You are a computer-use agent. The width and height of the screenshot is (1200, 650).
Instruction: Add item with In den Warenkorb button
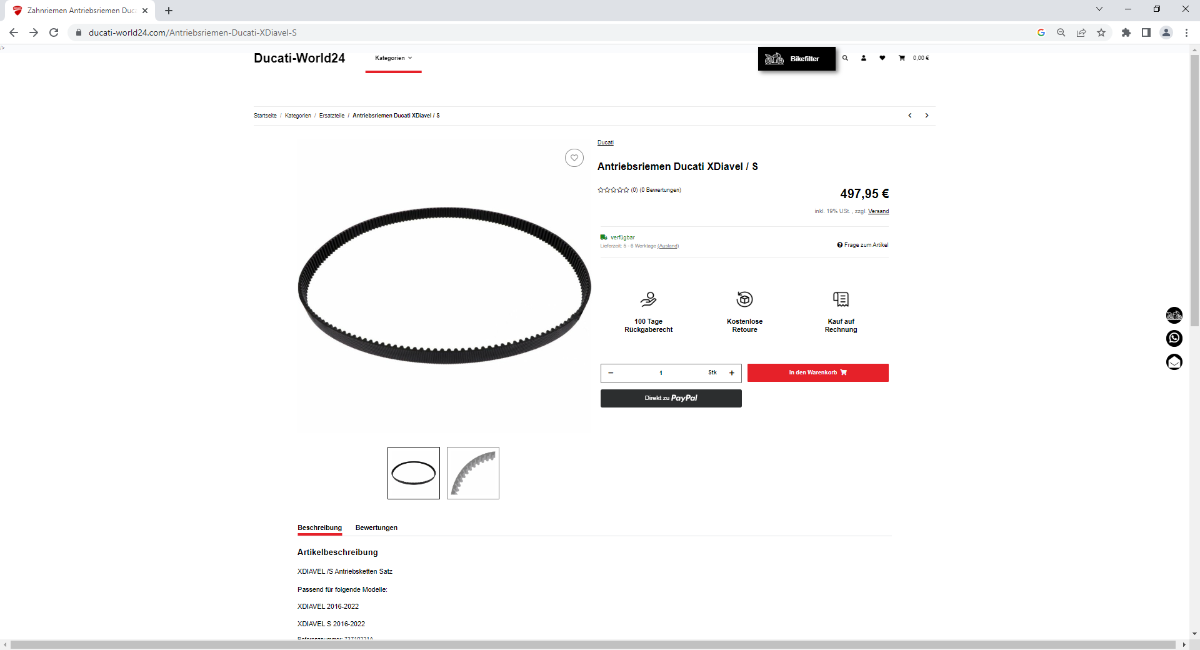[x=818, y=373]
